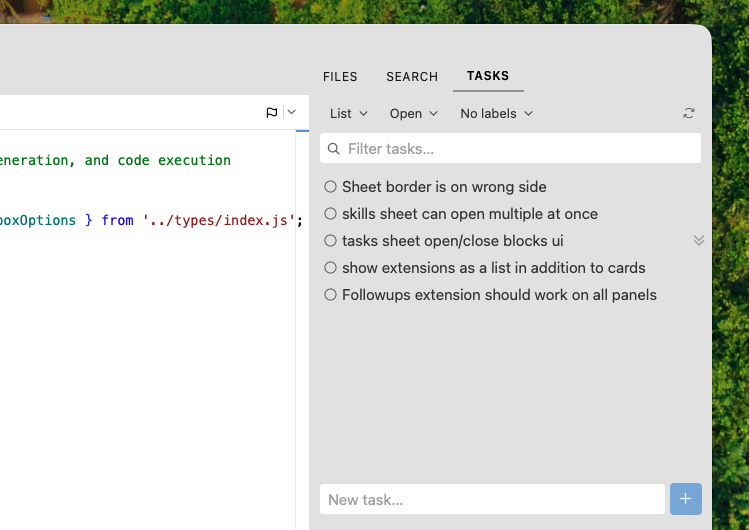
Task: Switch to the FILES tab
Action: point(340,76)
